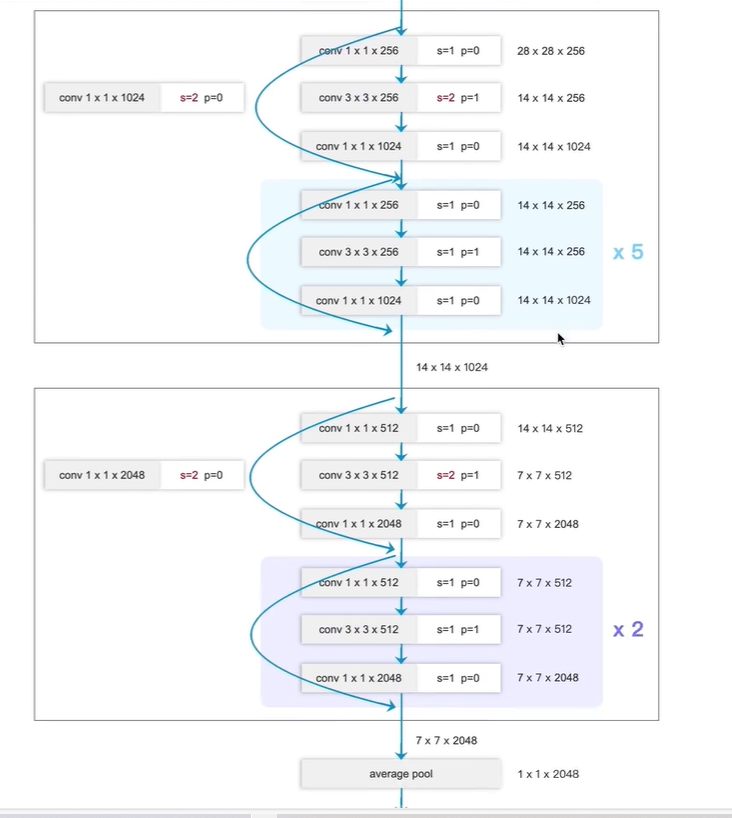Viewport: 732px width, 818px height.
Task: Click the "x 2" repeat label
Action: [x=628, y=629]
